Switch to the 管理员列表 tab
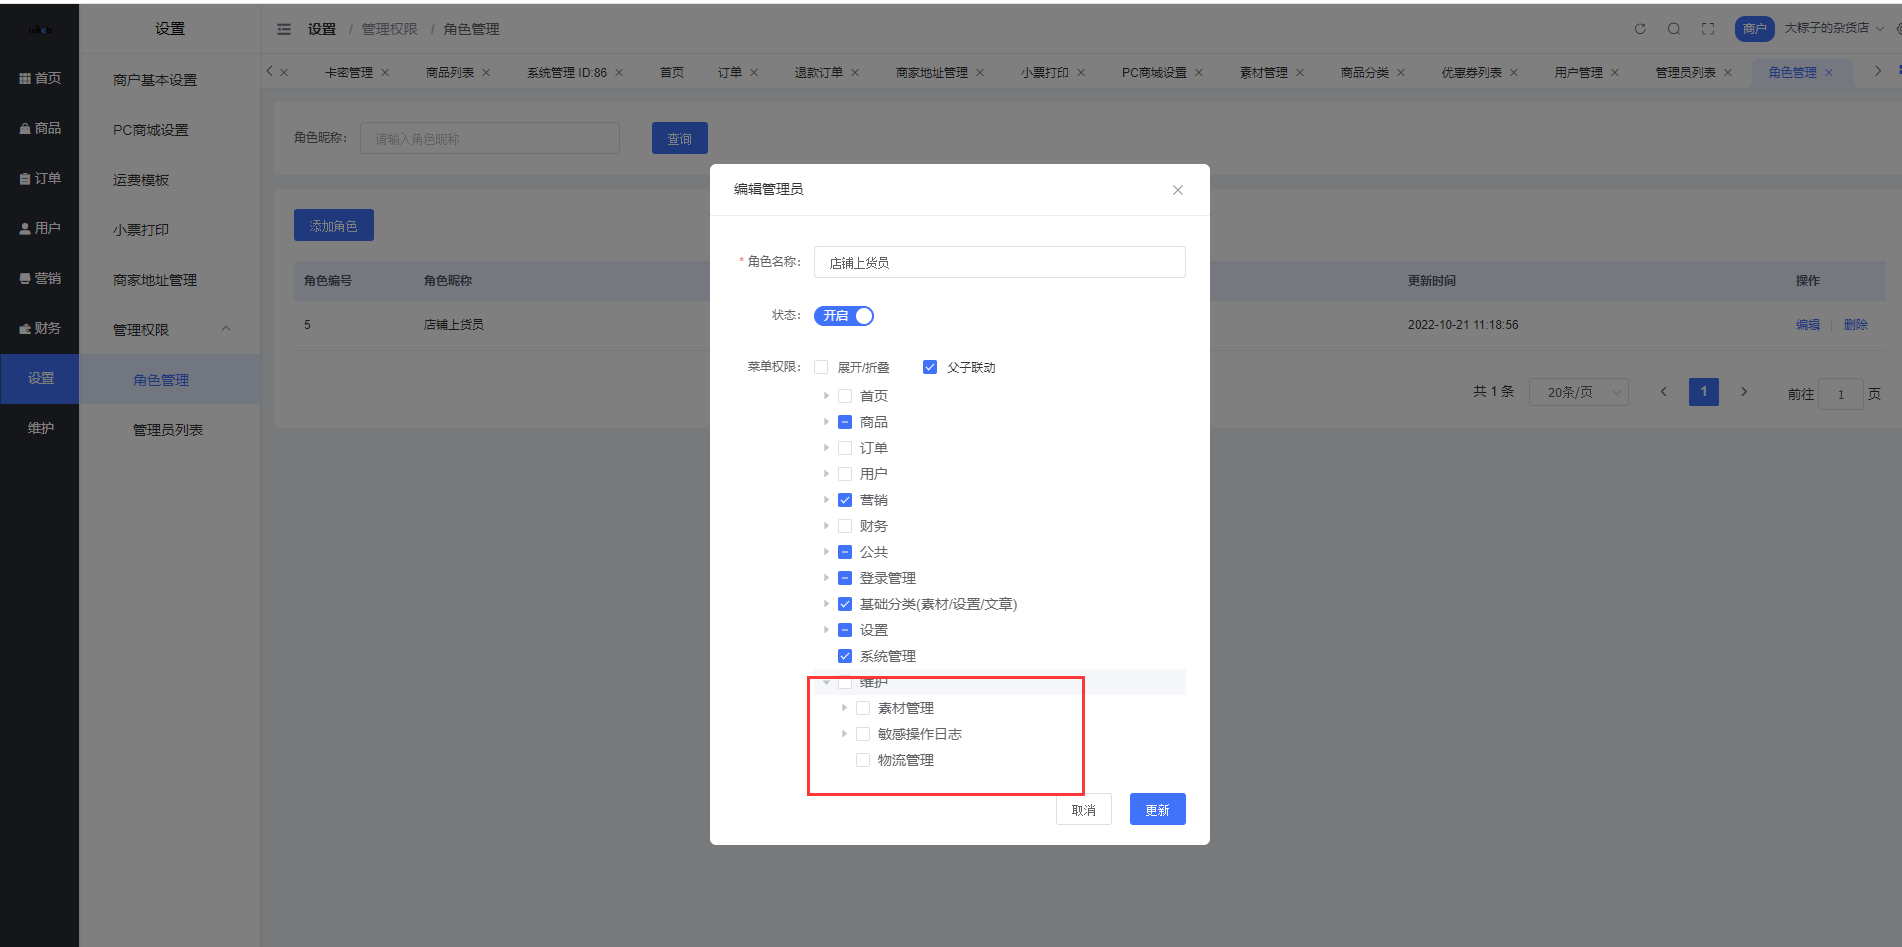 tap(1685, 72)
